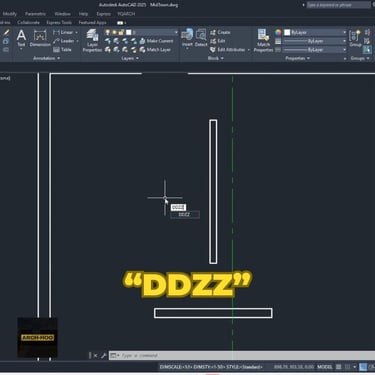Switch to the Collaborate ribbon tab
This screenshot has height=375, width=375.
click(x=28, y=22)
